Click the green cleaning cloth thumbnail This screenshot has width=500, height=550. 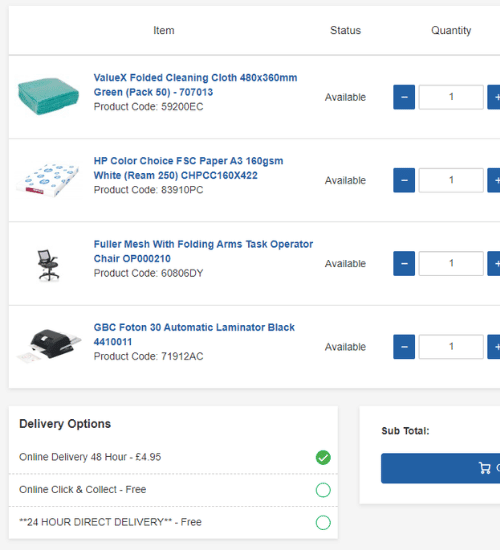pos(48,96)
